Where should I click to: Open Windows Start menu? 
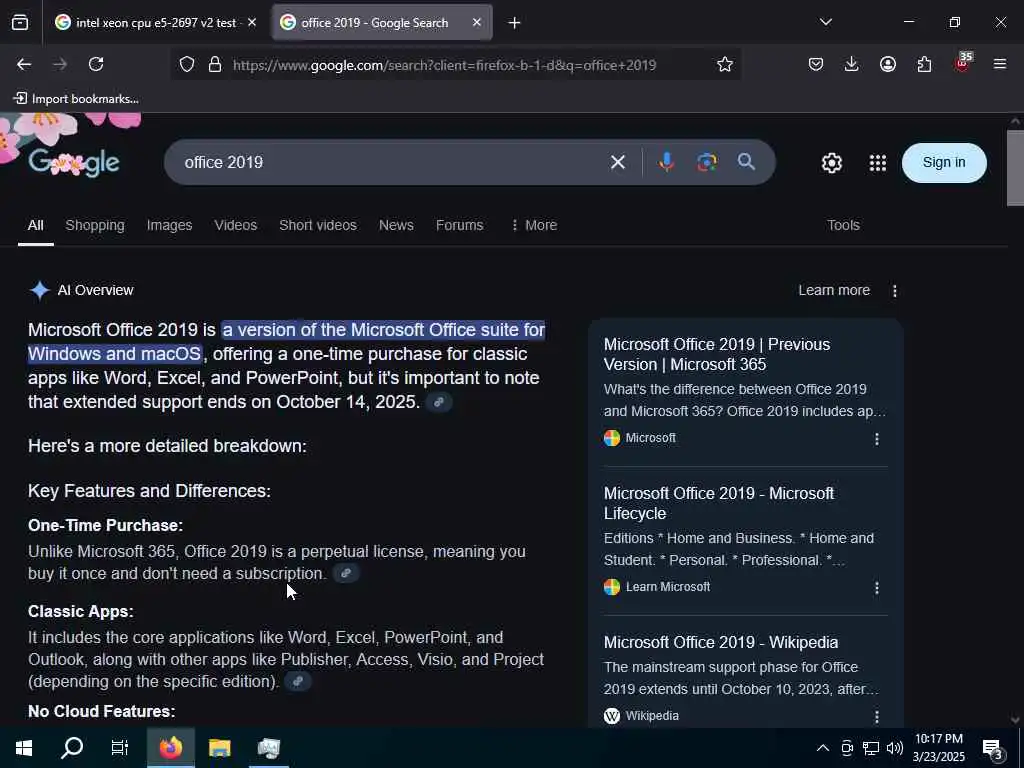(x=24, y=748)
